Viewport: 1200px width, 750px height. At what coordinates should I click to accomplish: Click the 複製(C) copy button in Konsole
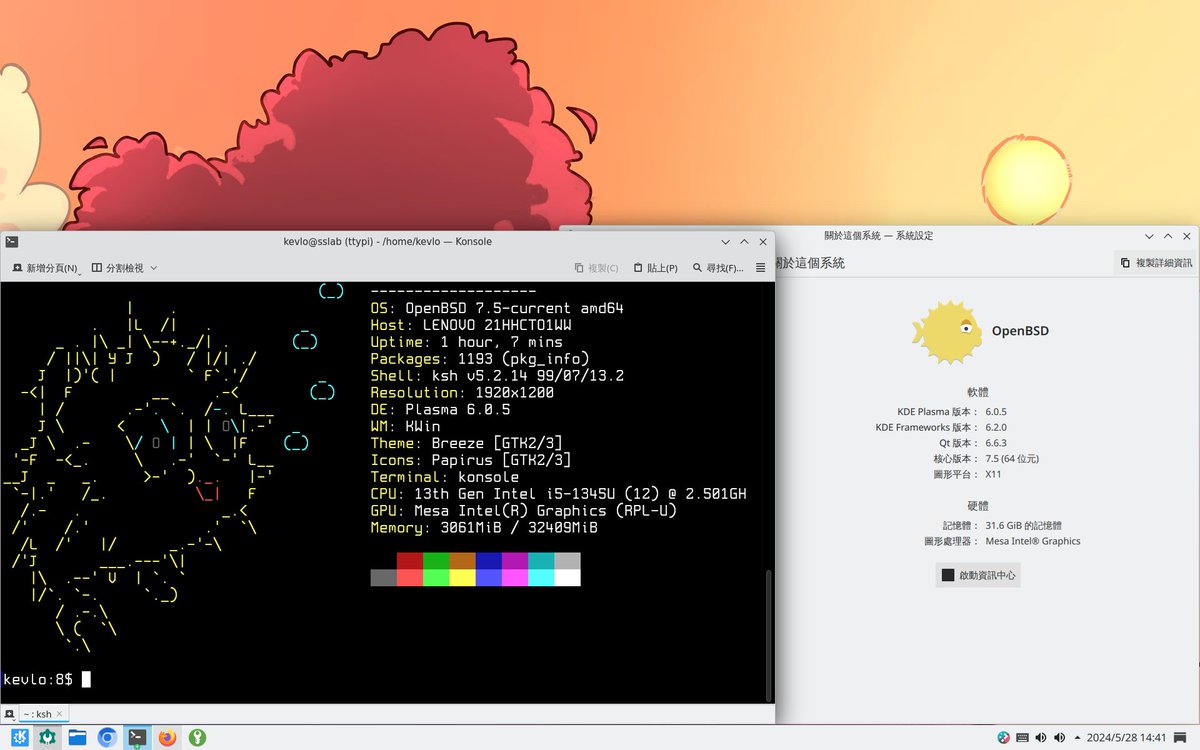(596, 268)
